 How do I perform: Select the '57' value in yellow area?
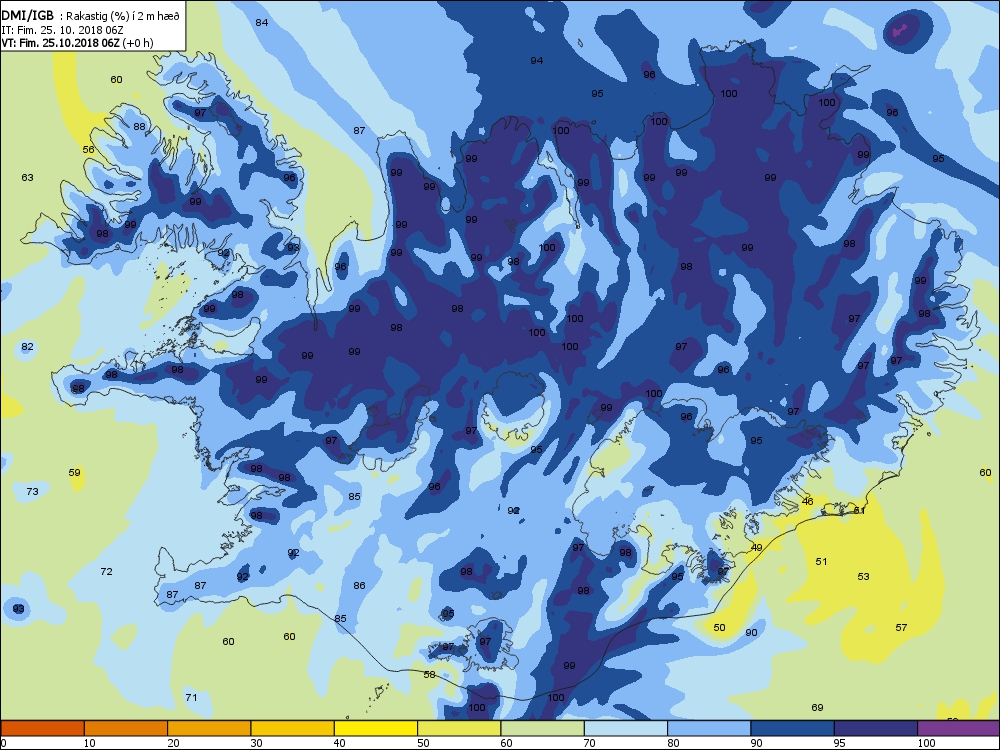click(x=901, y=628)
